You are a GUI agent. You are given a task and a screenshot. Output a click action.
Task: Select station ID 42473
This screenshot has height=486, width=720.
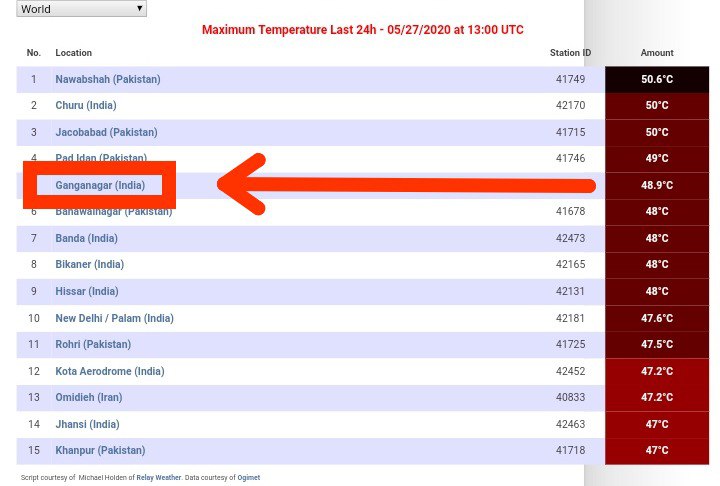point(570,238)
